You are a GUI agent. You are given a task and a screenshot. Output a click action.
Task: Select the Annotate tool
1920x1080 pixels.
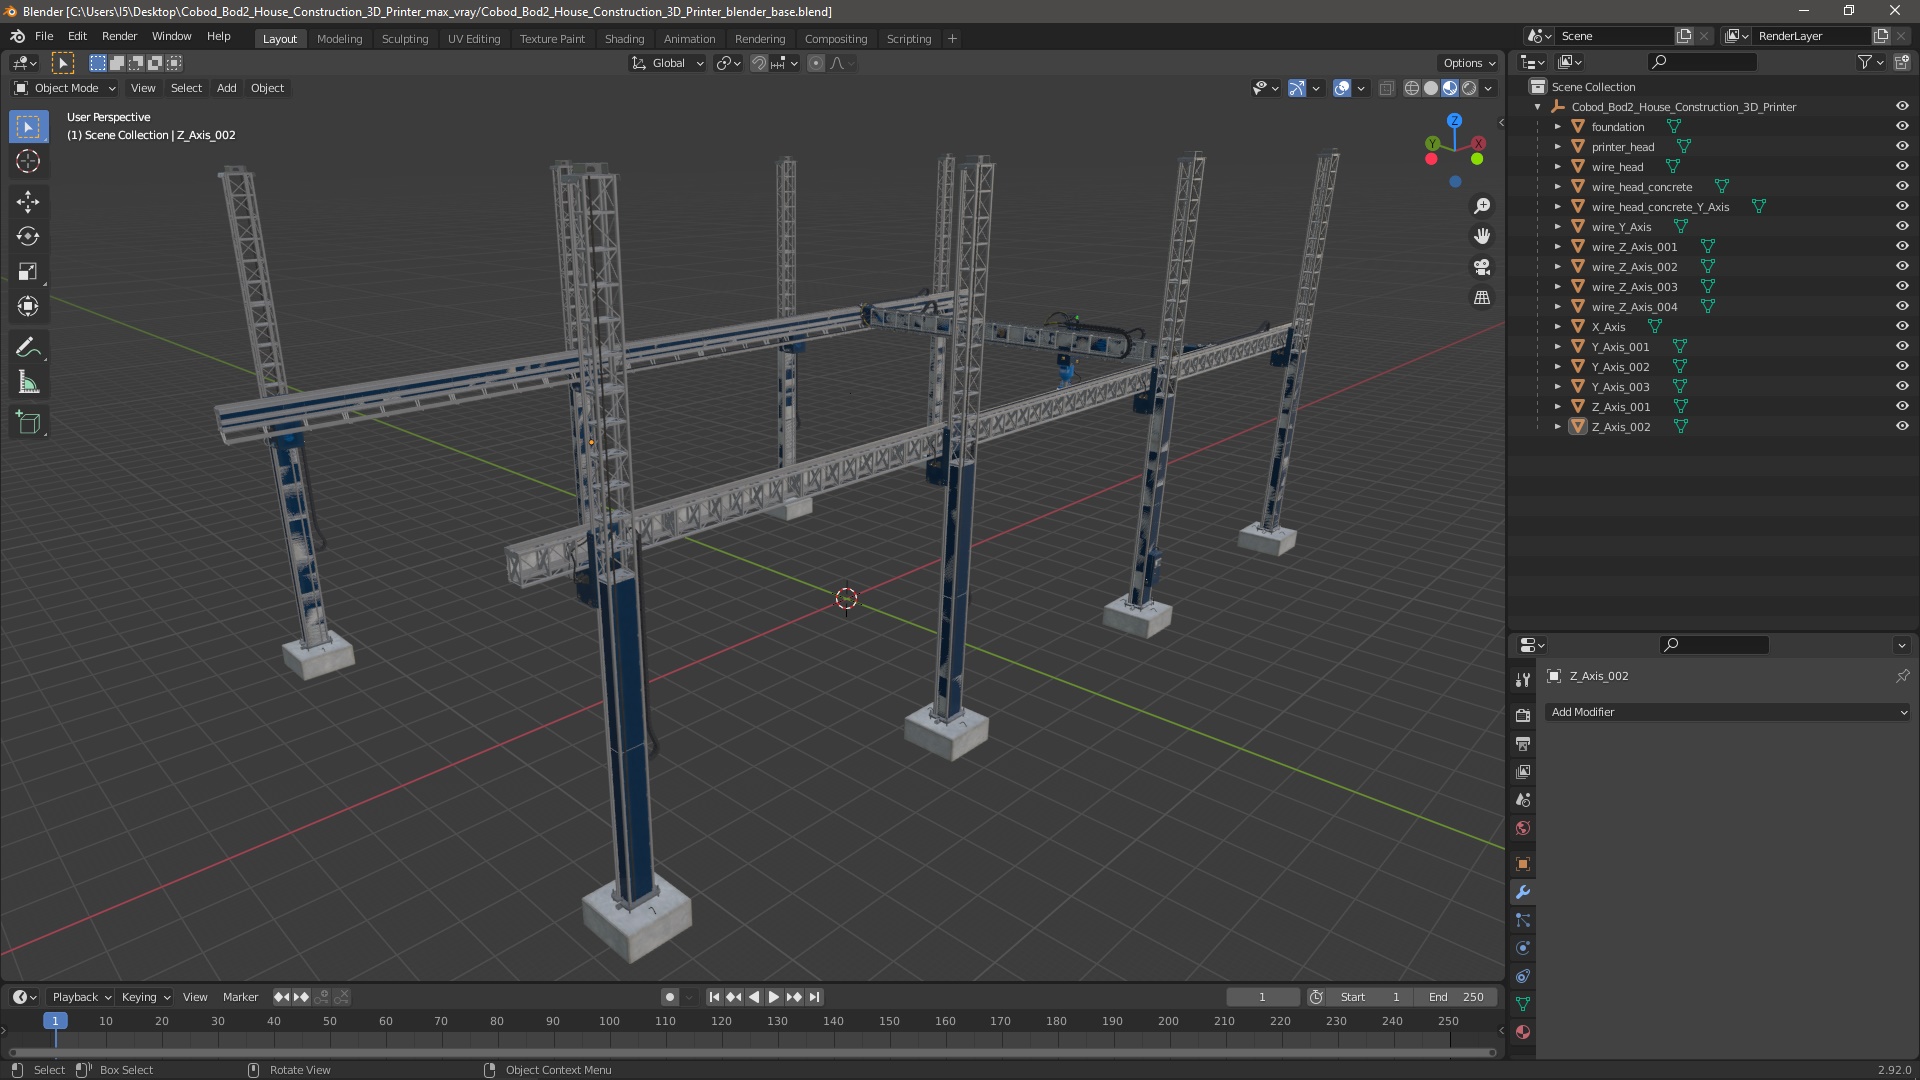tap(28, 348)
